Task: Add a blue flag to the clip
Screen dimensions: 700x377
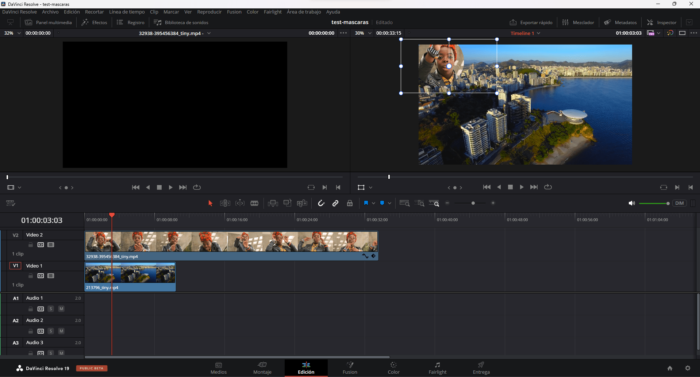Action: pos(366,203)
